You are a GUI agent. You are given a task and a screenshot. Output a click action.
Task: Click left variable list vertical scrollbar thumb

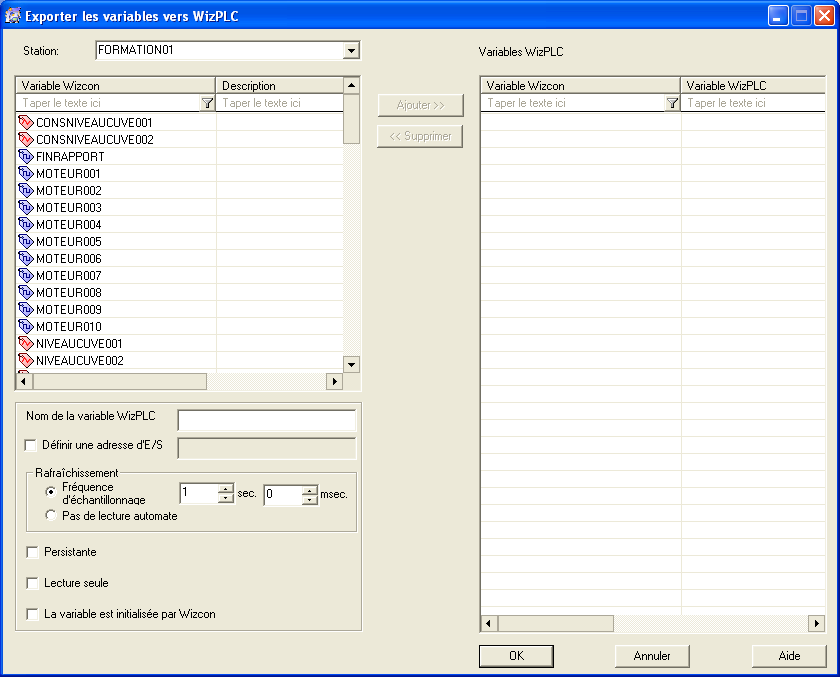click(351, 119)
